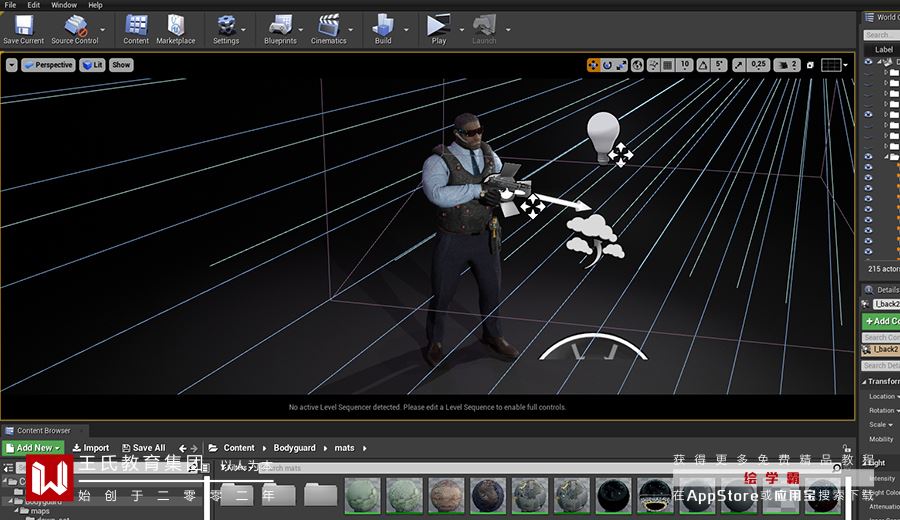Click the Save Current toolbar icon
The image size is (900, 520).
coord(24,29)
